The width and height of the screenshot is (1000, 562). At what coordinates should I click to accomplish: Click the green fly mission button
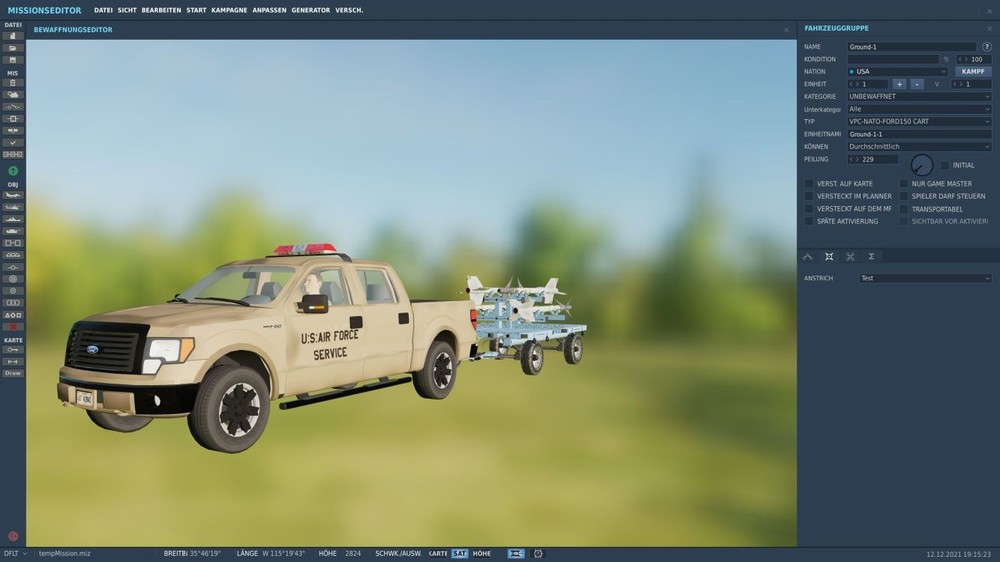pyautogui.click(x=13, y=171)
